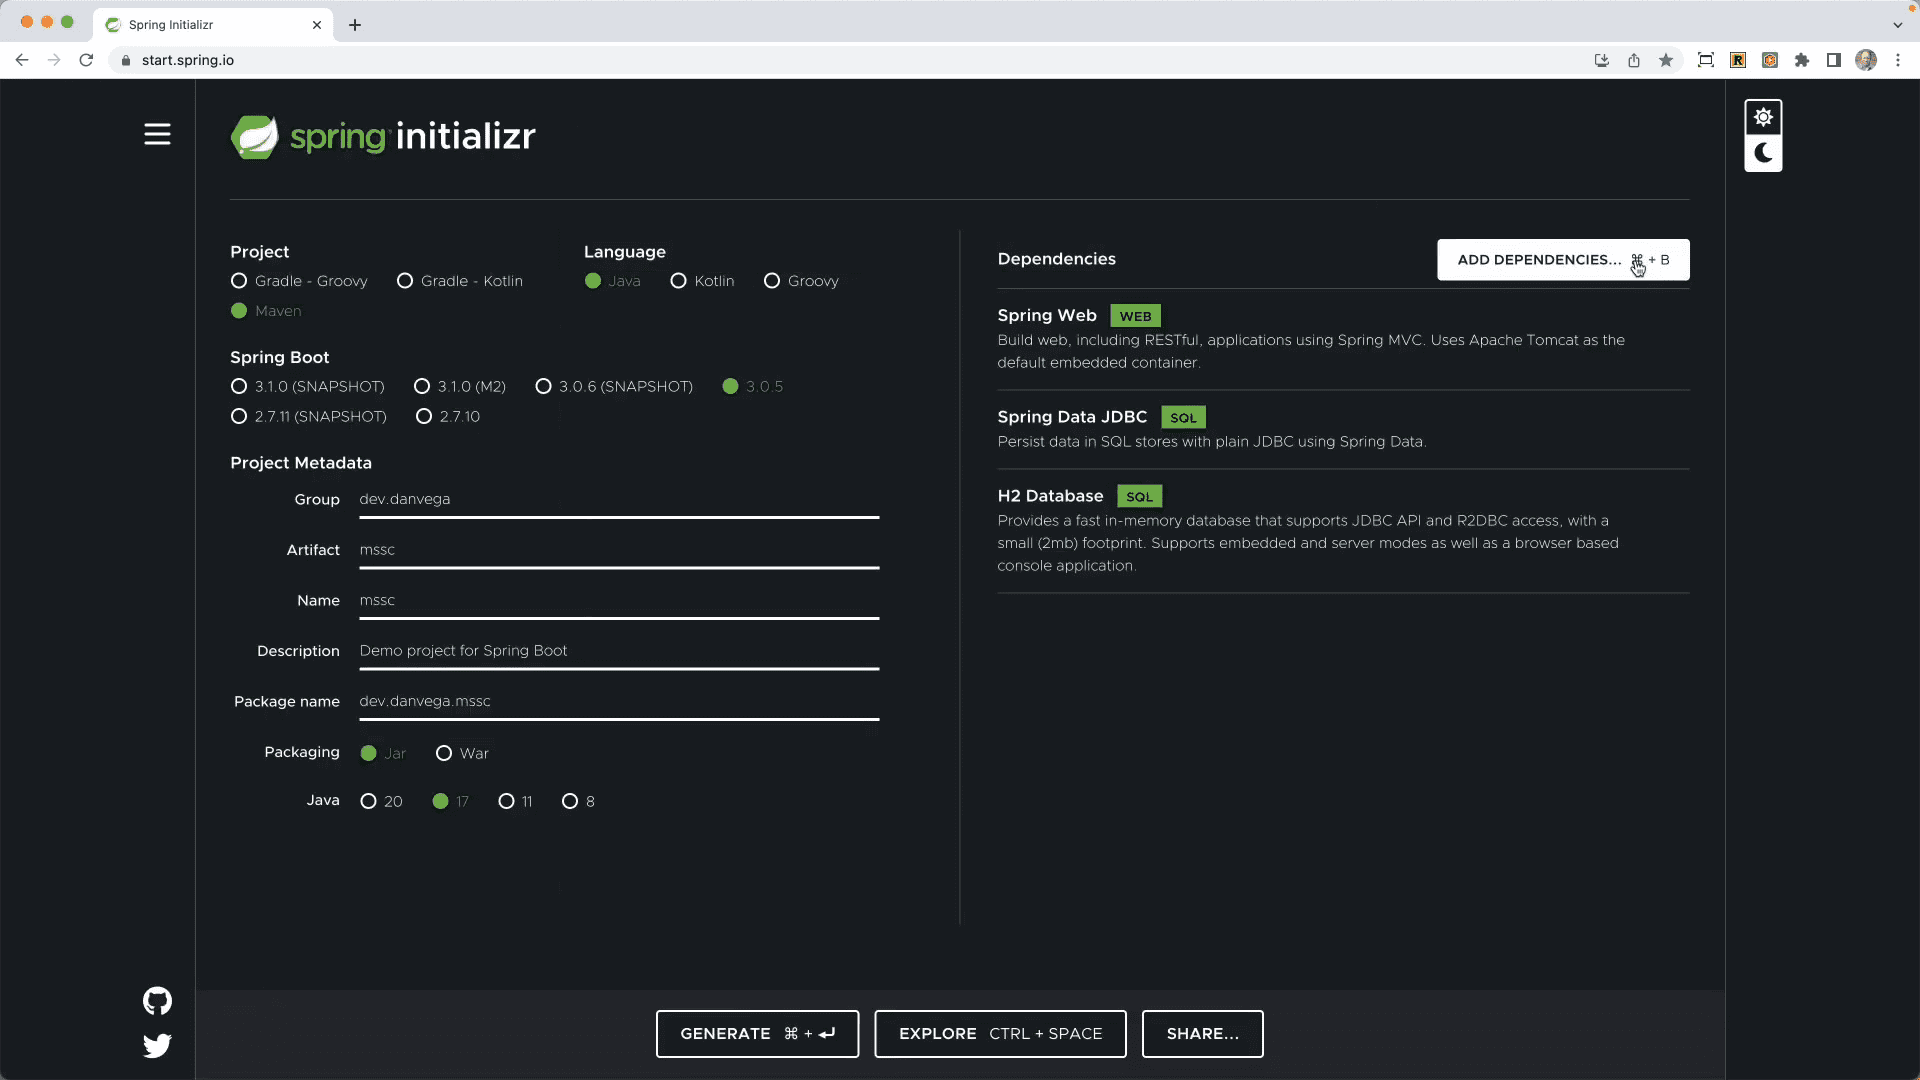Viewport: 1920px width, 1080px height.
Task: Switch to light theme sun icon
Action: click(x=1763, y=117)
